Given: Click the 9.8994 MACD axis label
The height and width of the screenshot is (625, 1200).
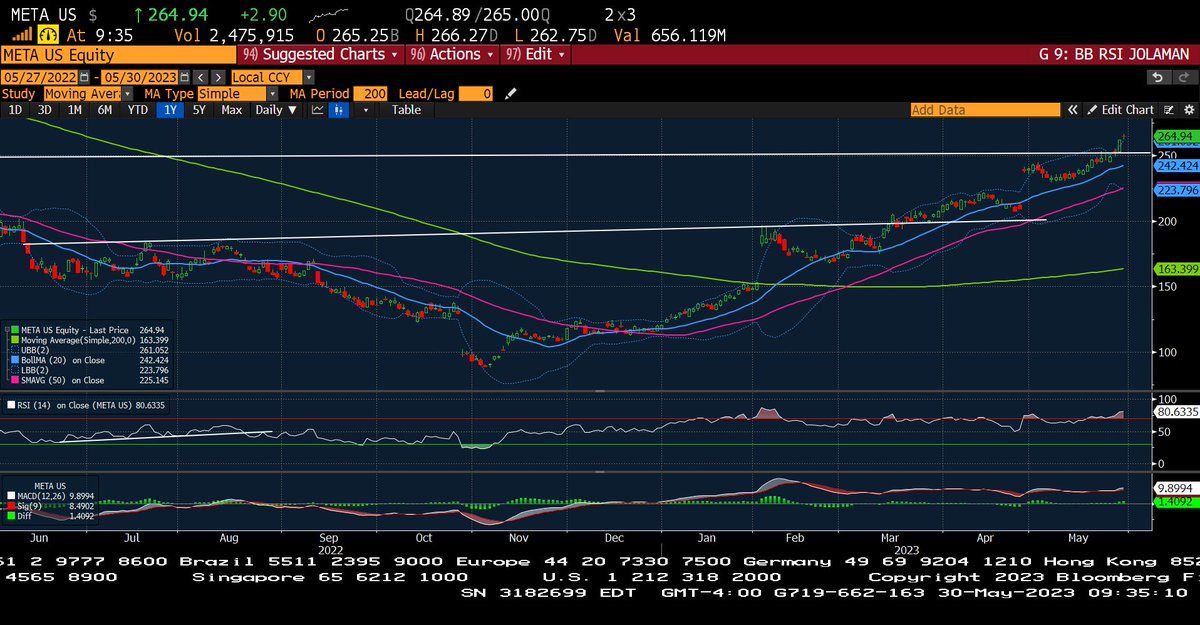Looking at the screenshot, I should click(1175, 489).
